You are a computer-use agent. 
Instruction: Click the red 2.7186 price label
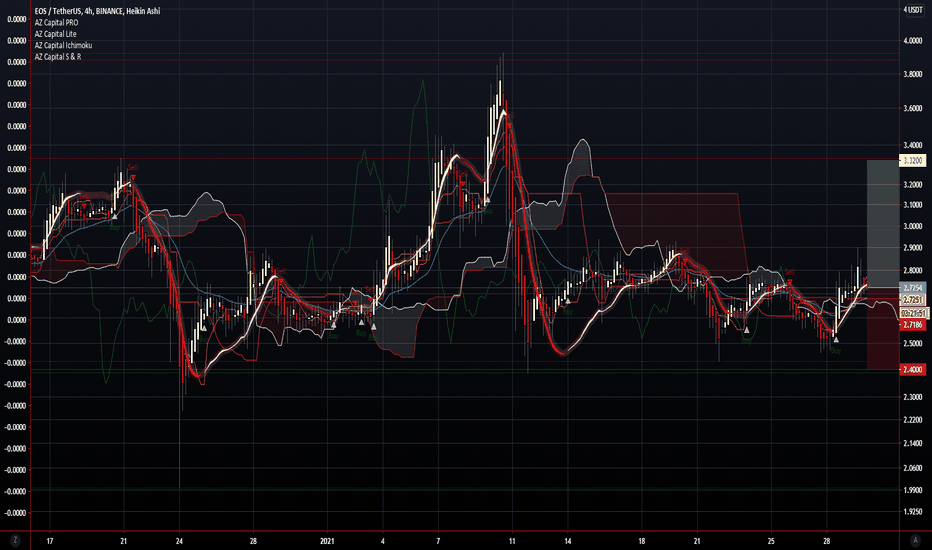(x=913, y=325)
